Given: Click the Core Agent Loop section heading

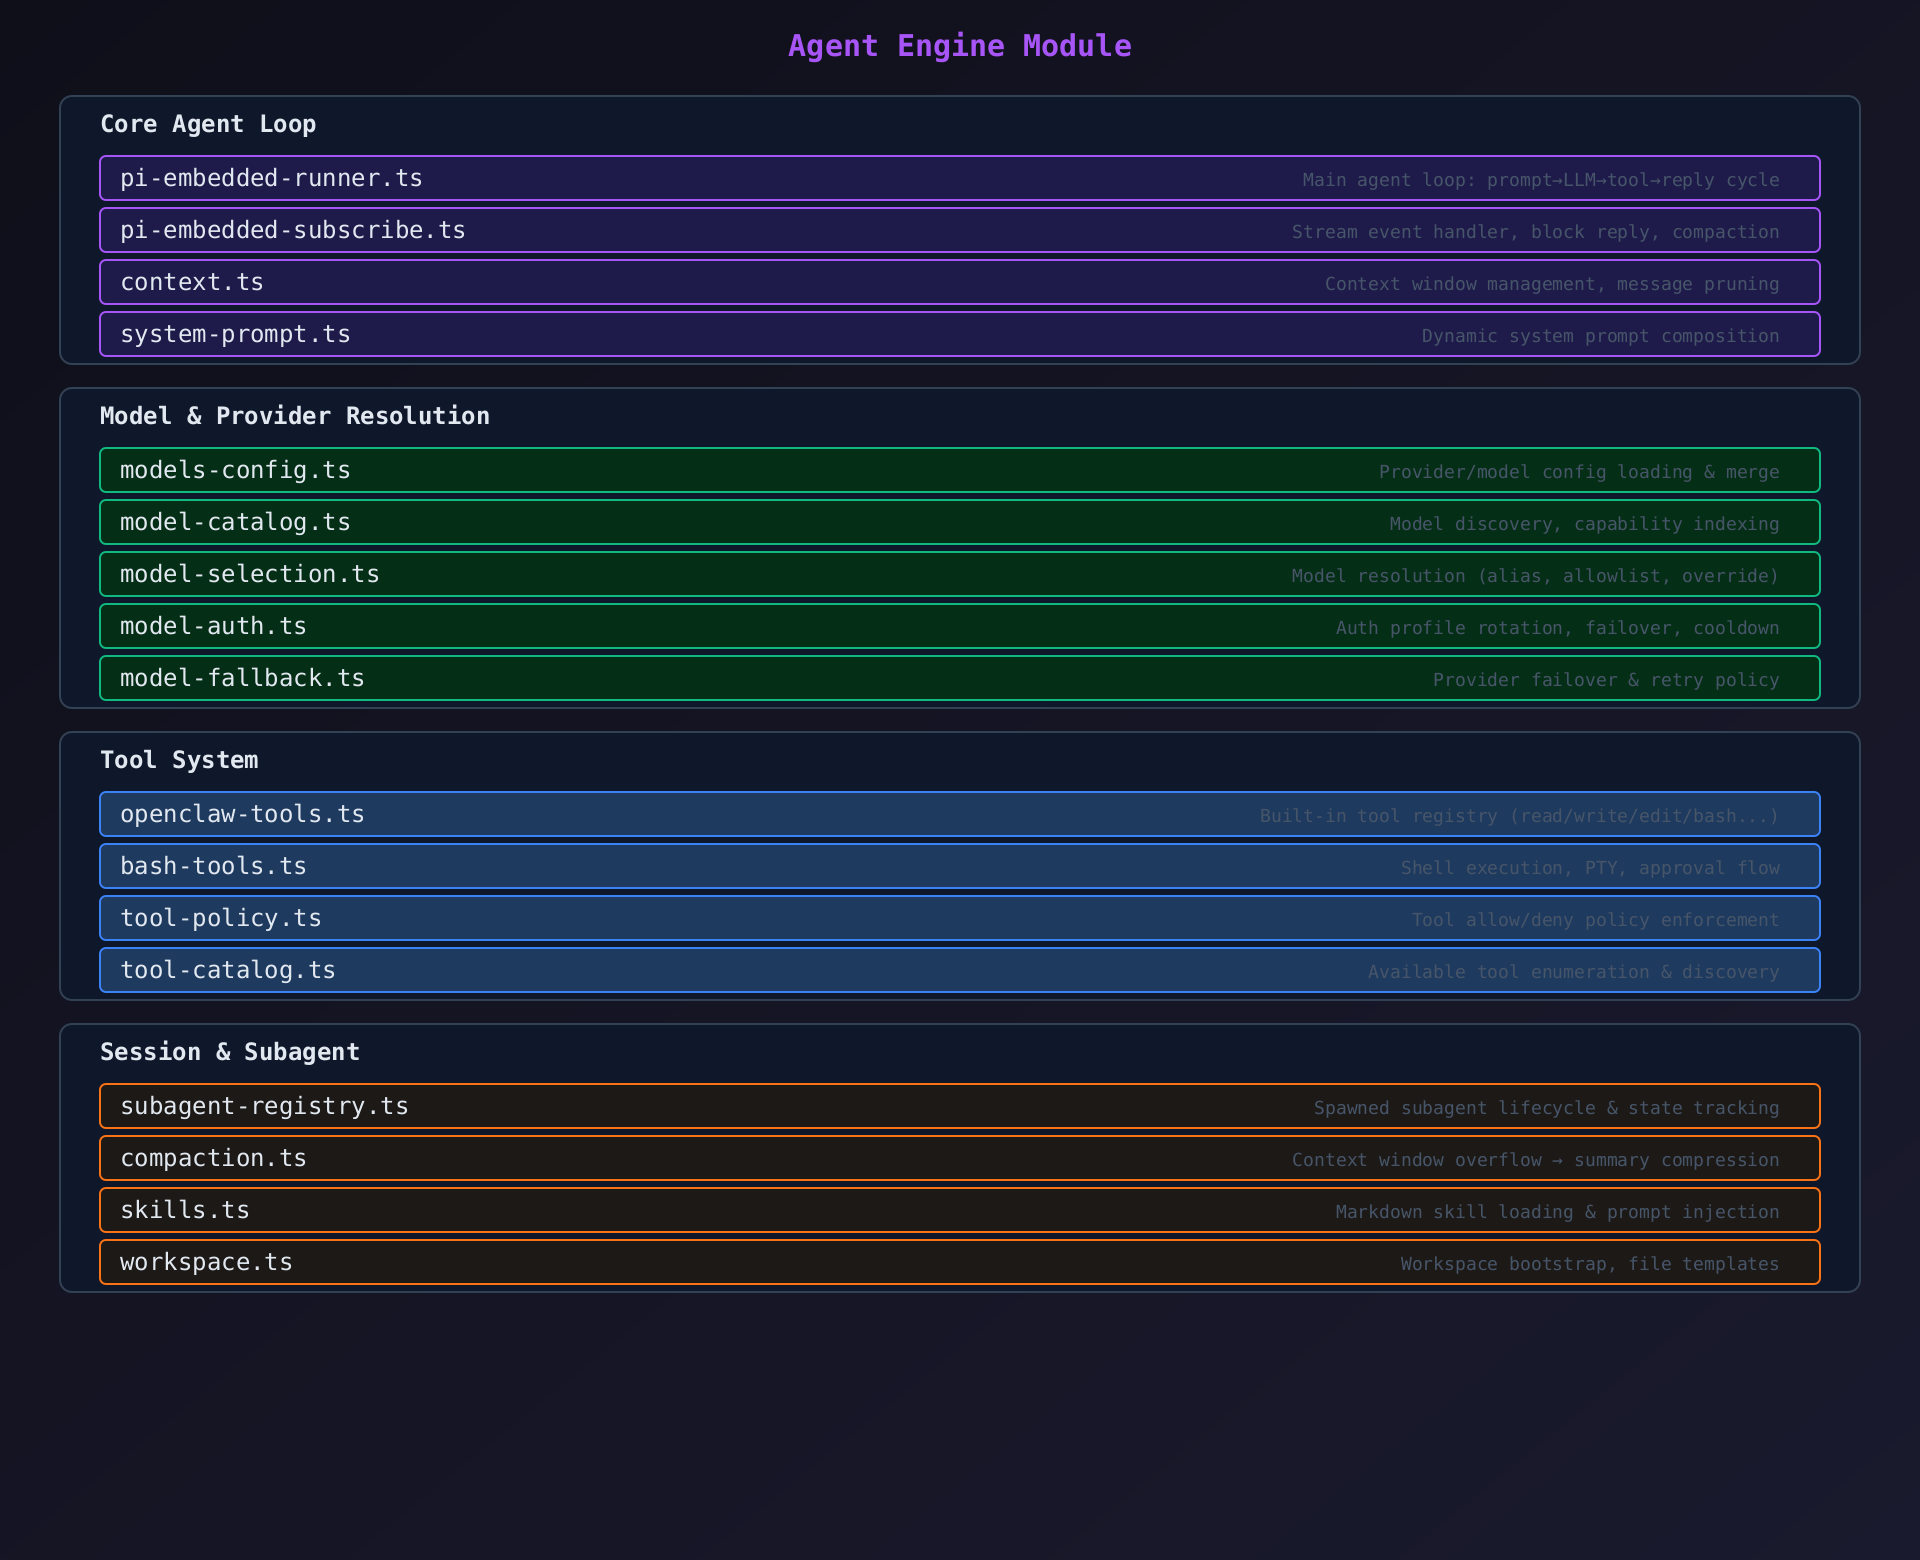Looking at the screenshot, I should click(208, 124).
